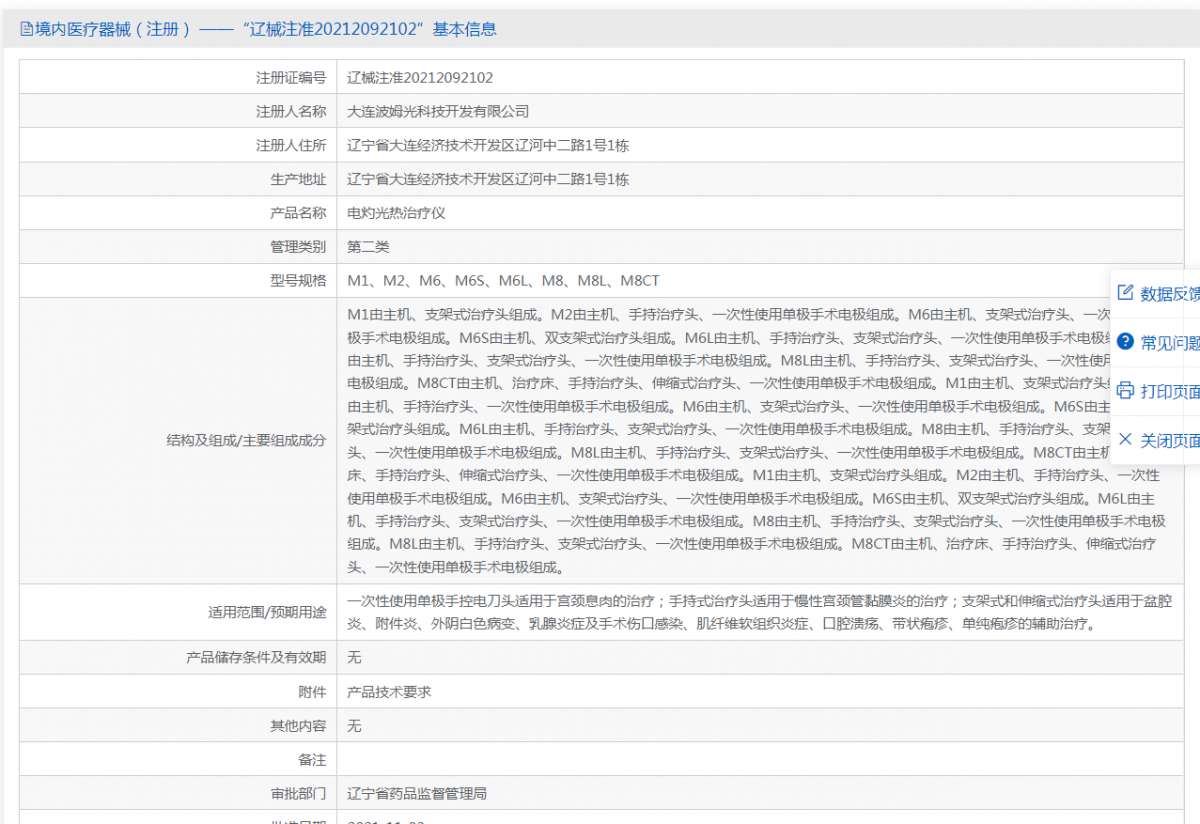Image resolution: width=1200 pixels, height=824 pixels.
Task: Click the 结构及组成/主要组成成分 label
Action: (x=246, y=440)
